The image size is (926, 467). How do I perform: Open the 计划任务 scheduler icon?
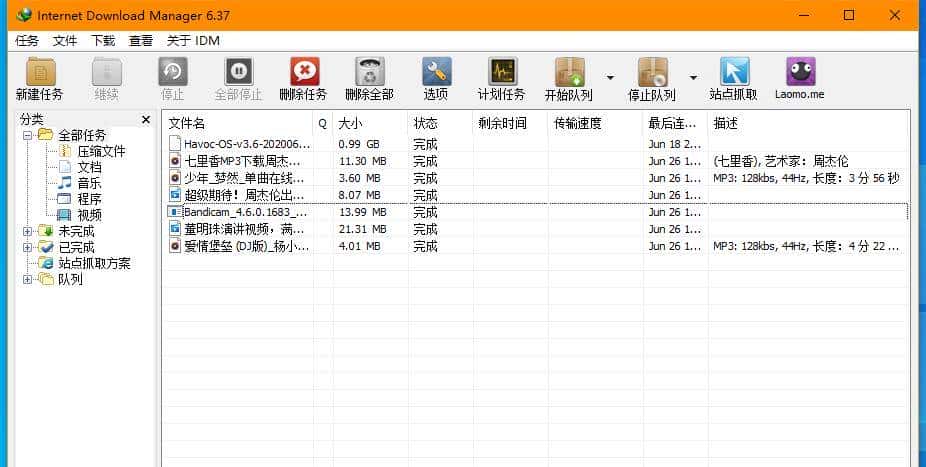[503, 72]
